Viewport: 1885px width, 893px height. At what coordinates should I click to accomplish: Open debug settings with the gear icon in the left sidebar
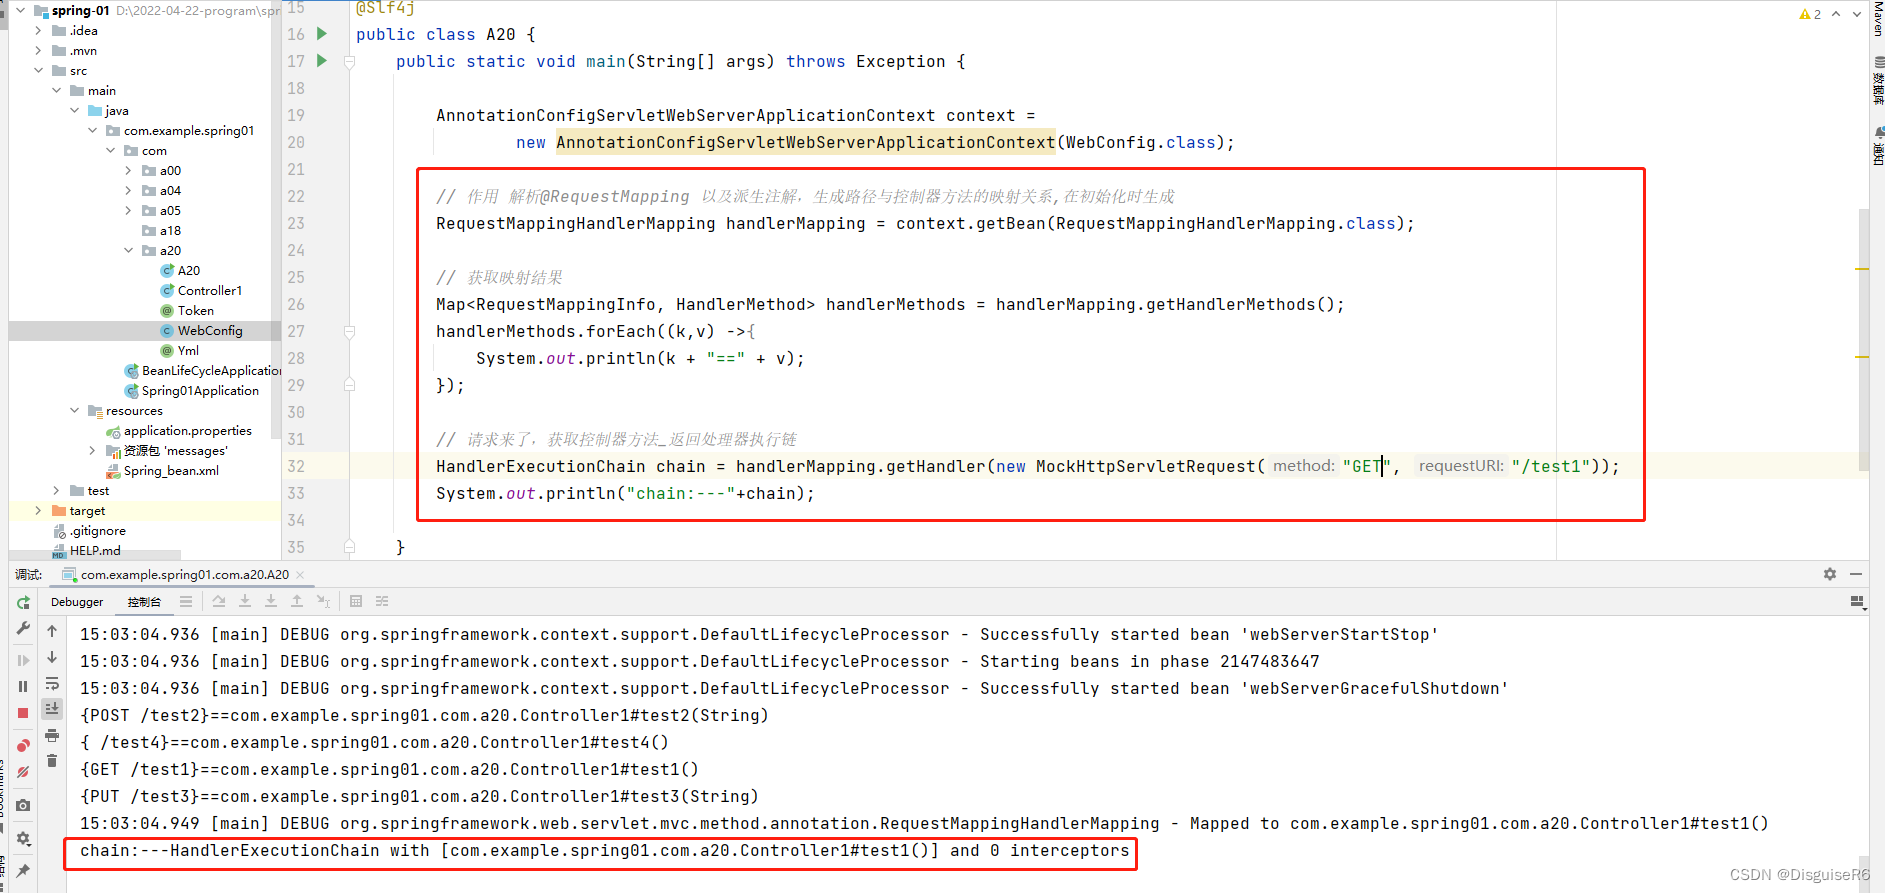(23, 838)
